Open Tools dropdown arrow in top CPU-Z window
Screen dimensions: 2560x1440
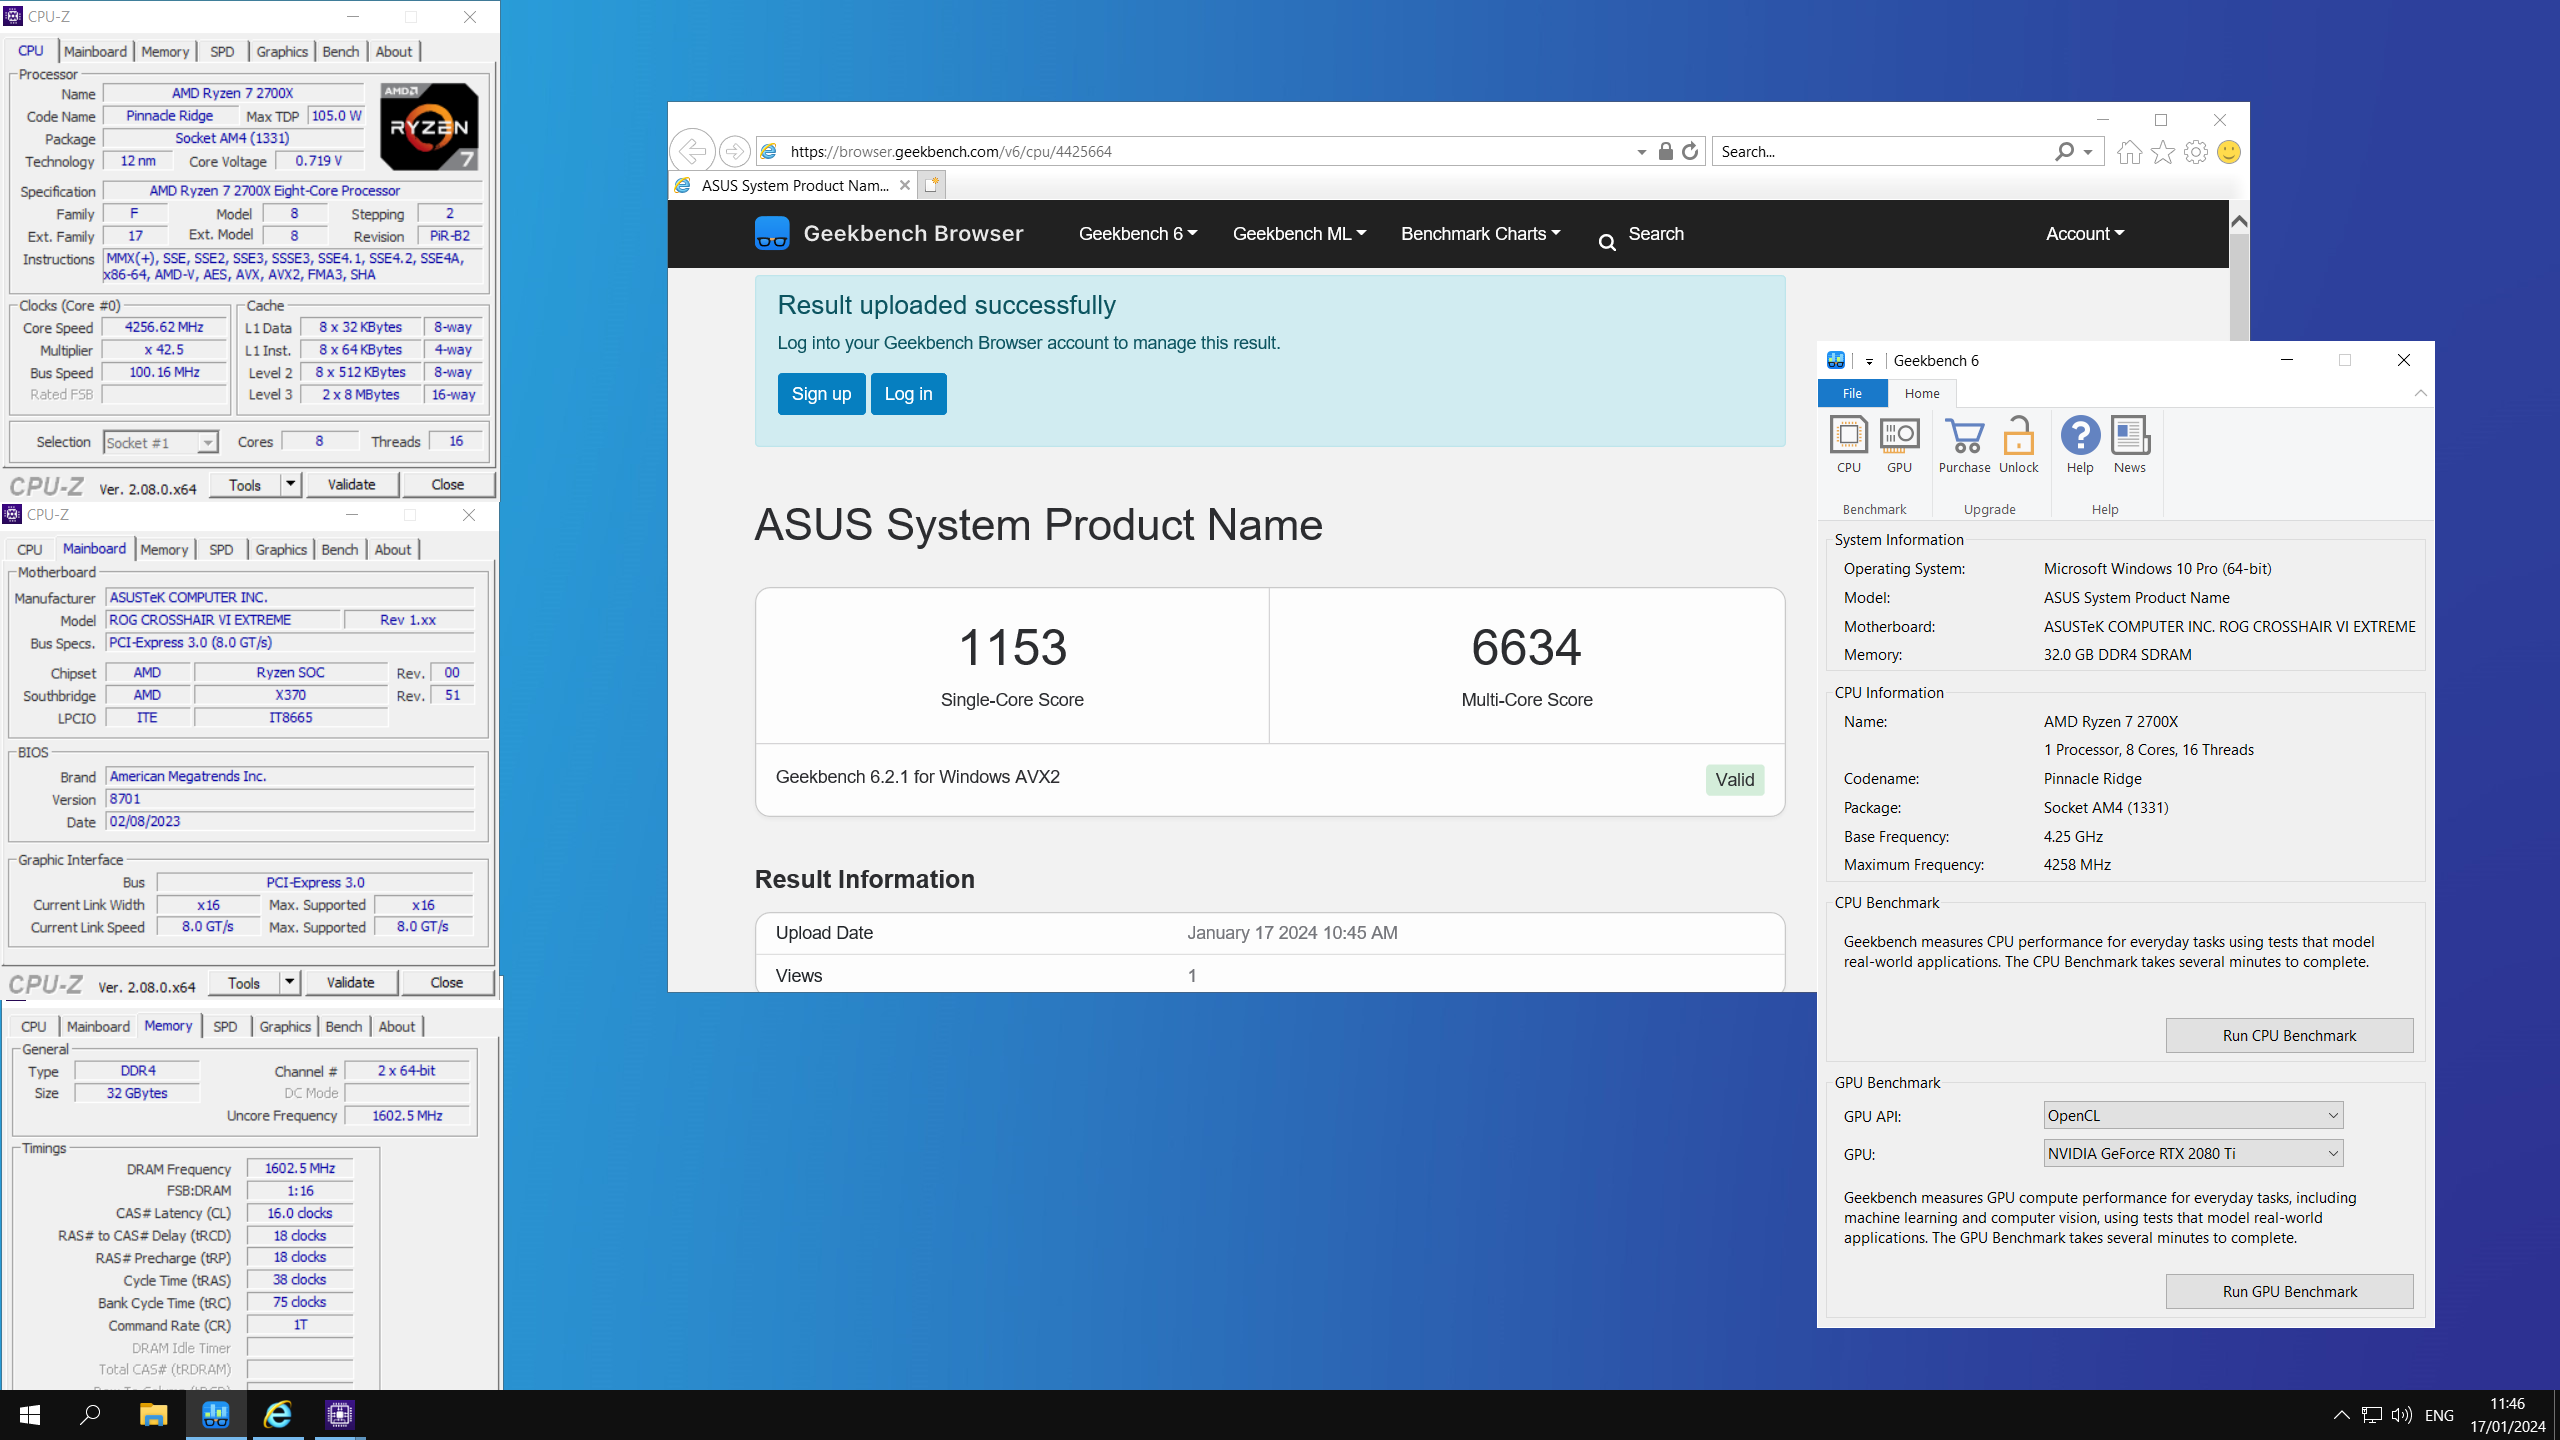click(291, 485)
